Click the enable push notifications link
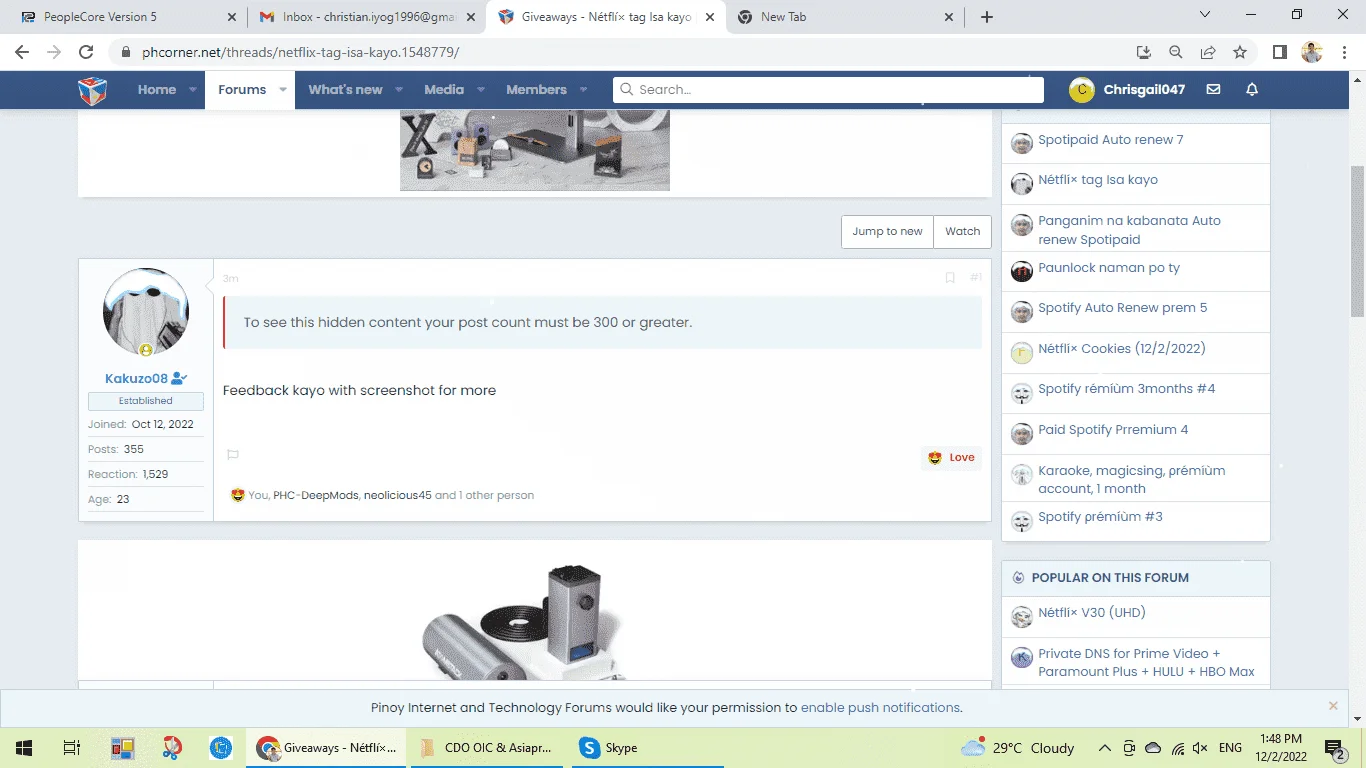 880,707
